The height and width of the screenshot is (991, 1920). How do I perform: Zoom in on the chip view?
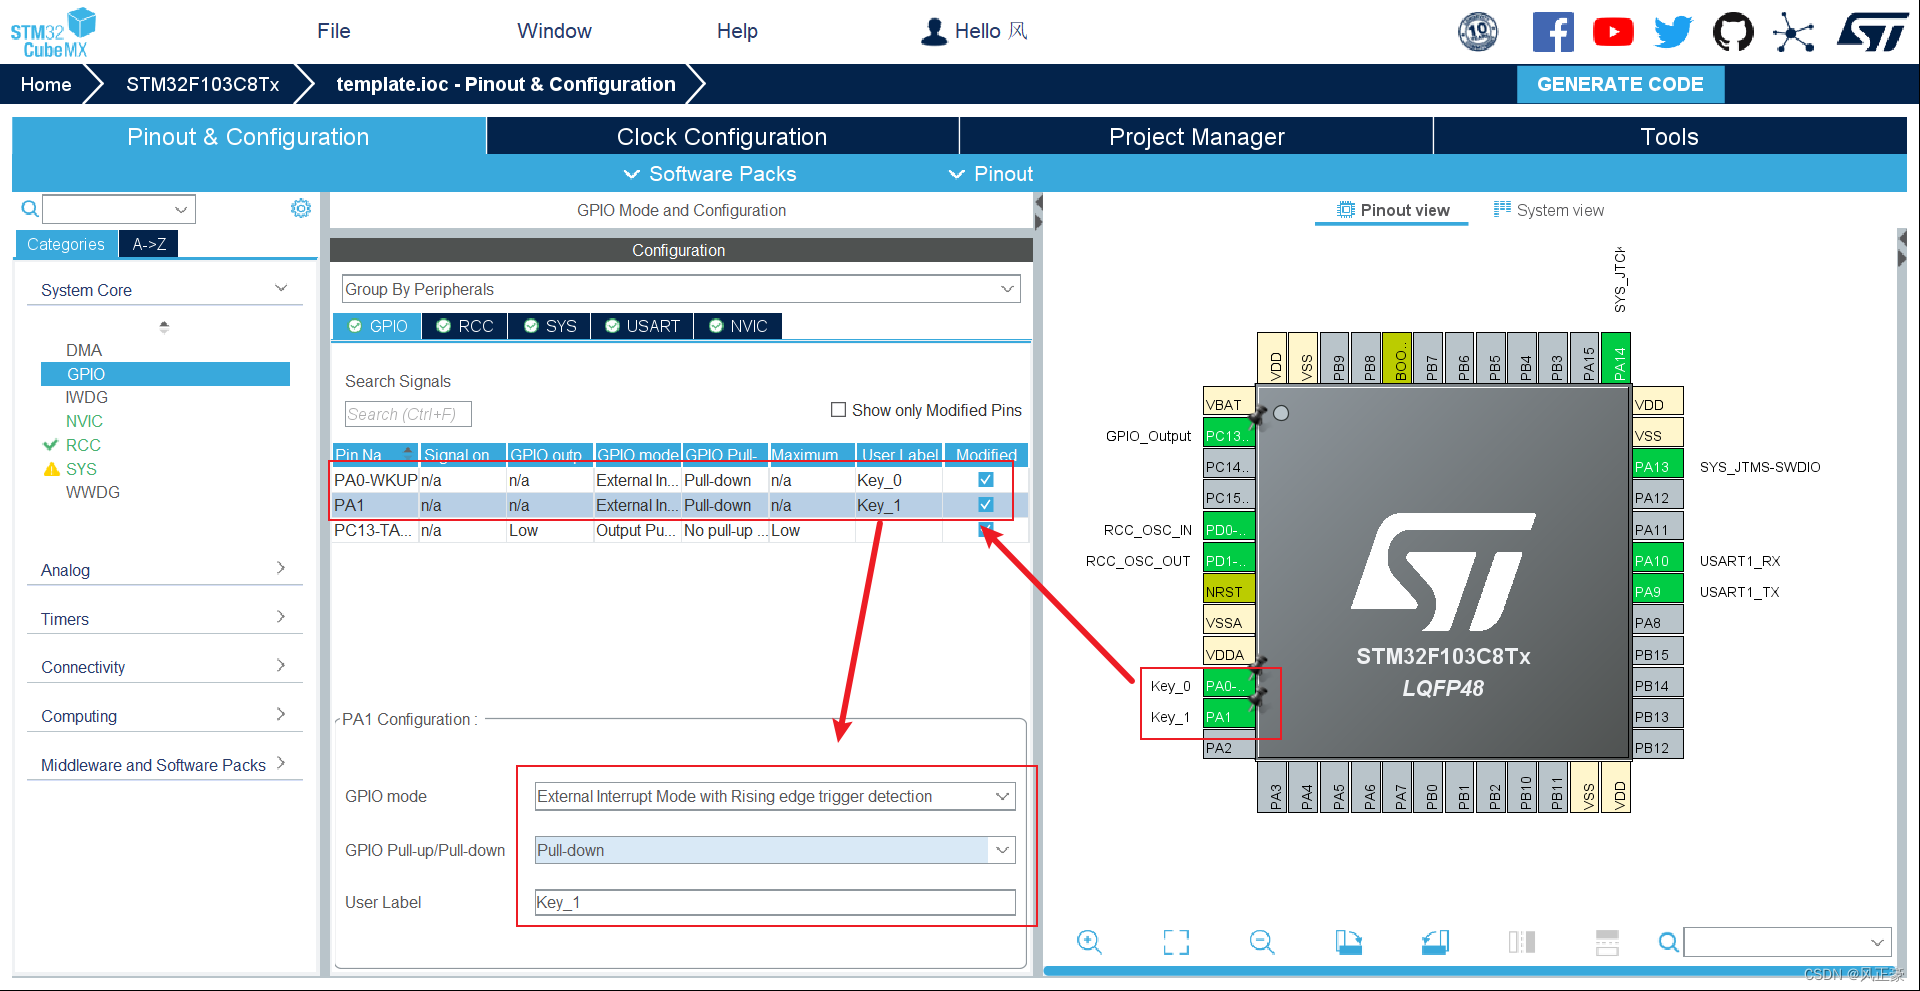1089,942
